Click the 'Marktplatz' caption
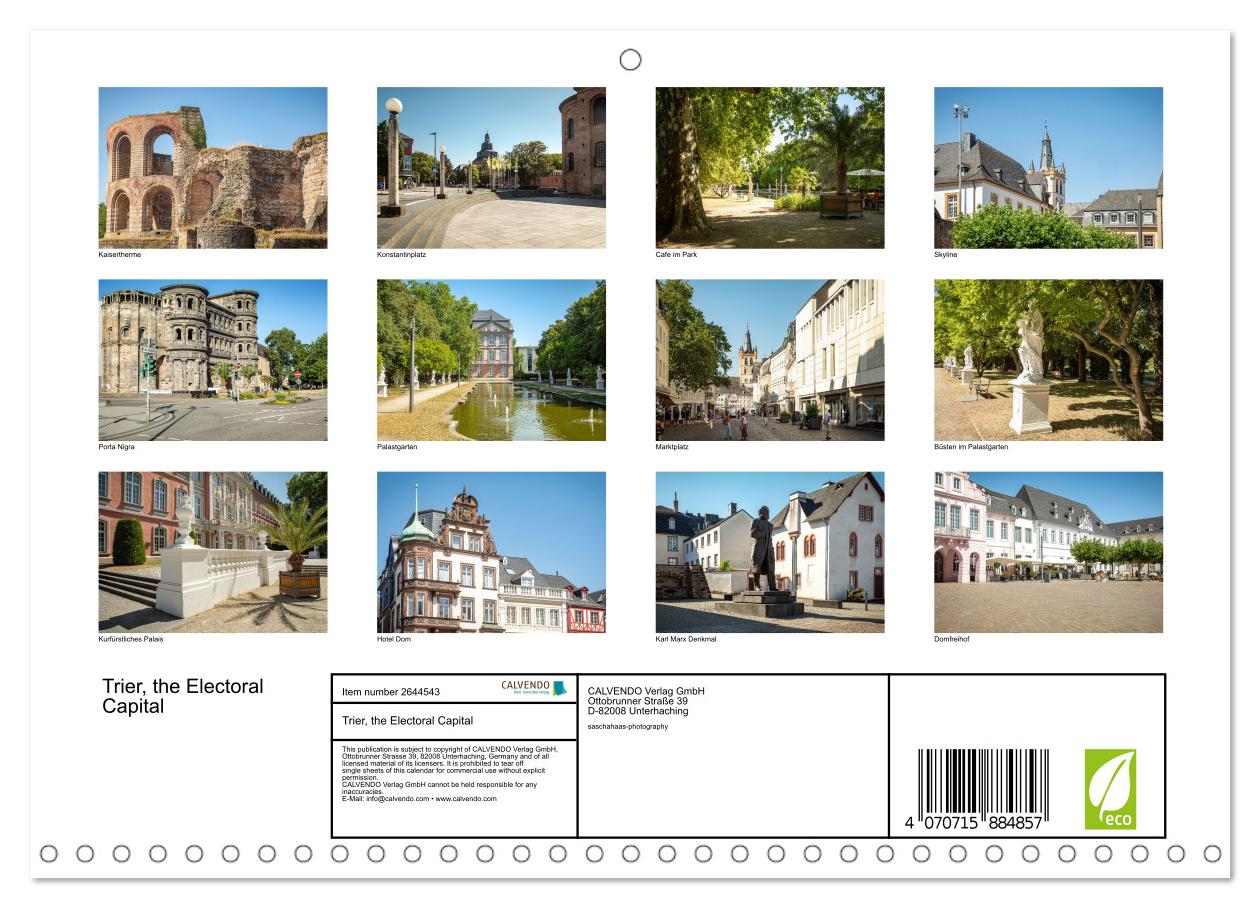The height and width of the screenshot is (908, 1260). tap(673, 447)
